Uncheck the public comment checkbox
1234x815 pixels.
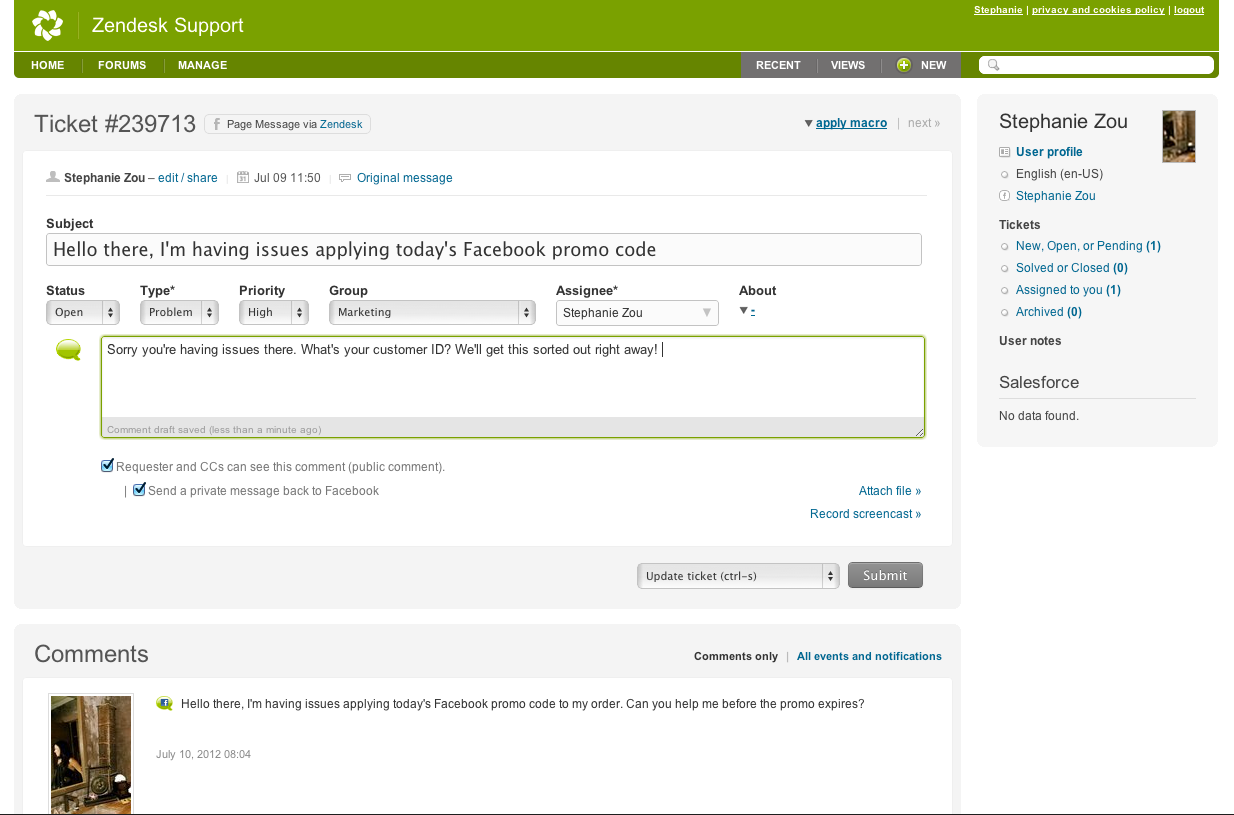point(107,466)
